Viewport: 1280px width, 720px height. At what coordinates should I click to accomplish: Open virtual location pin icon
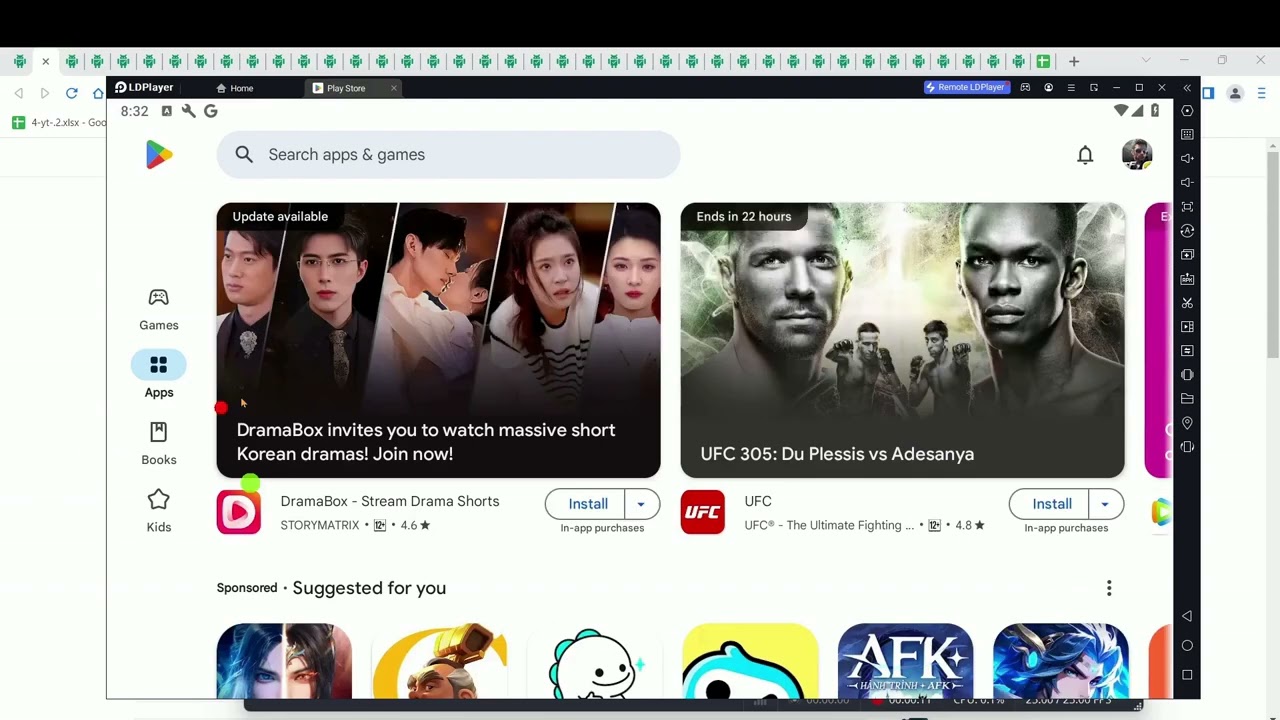click(1187, 423)
